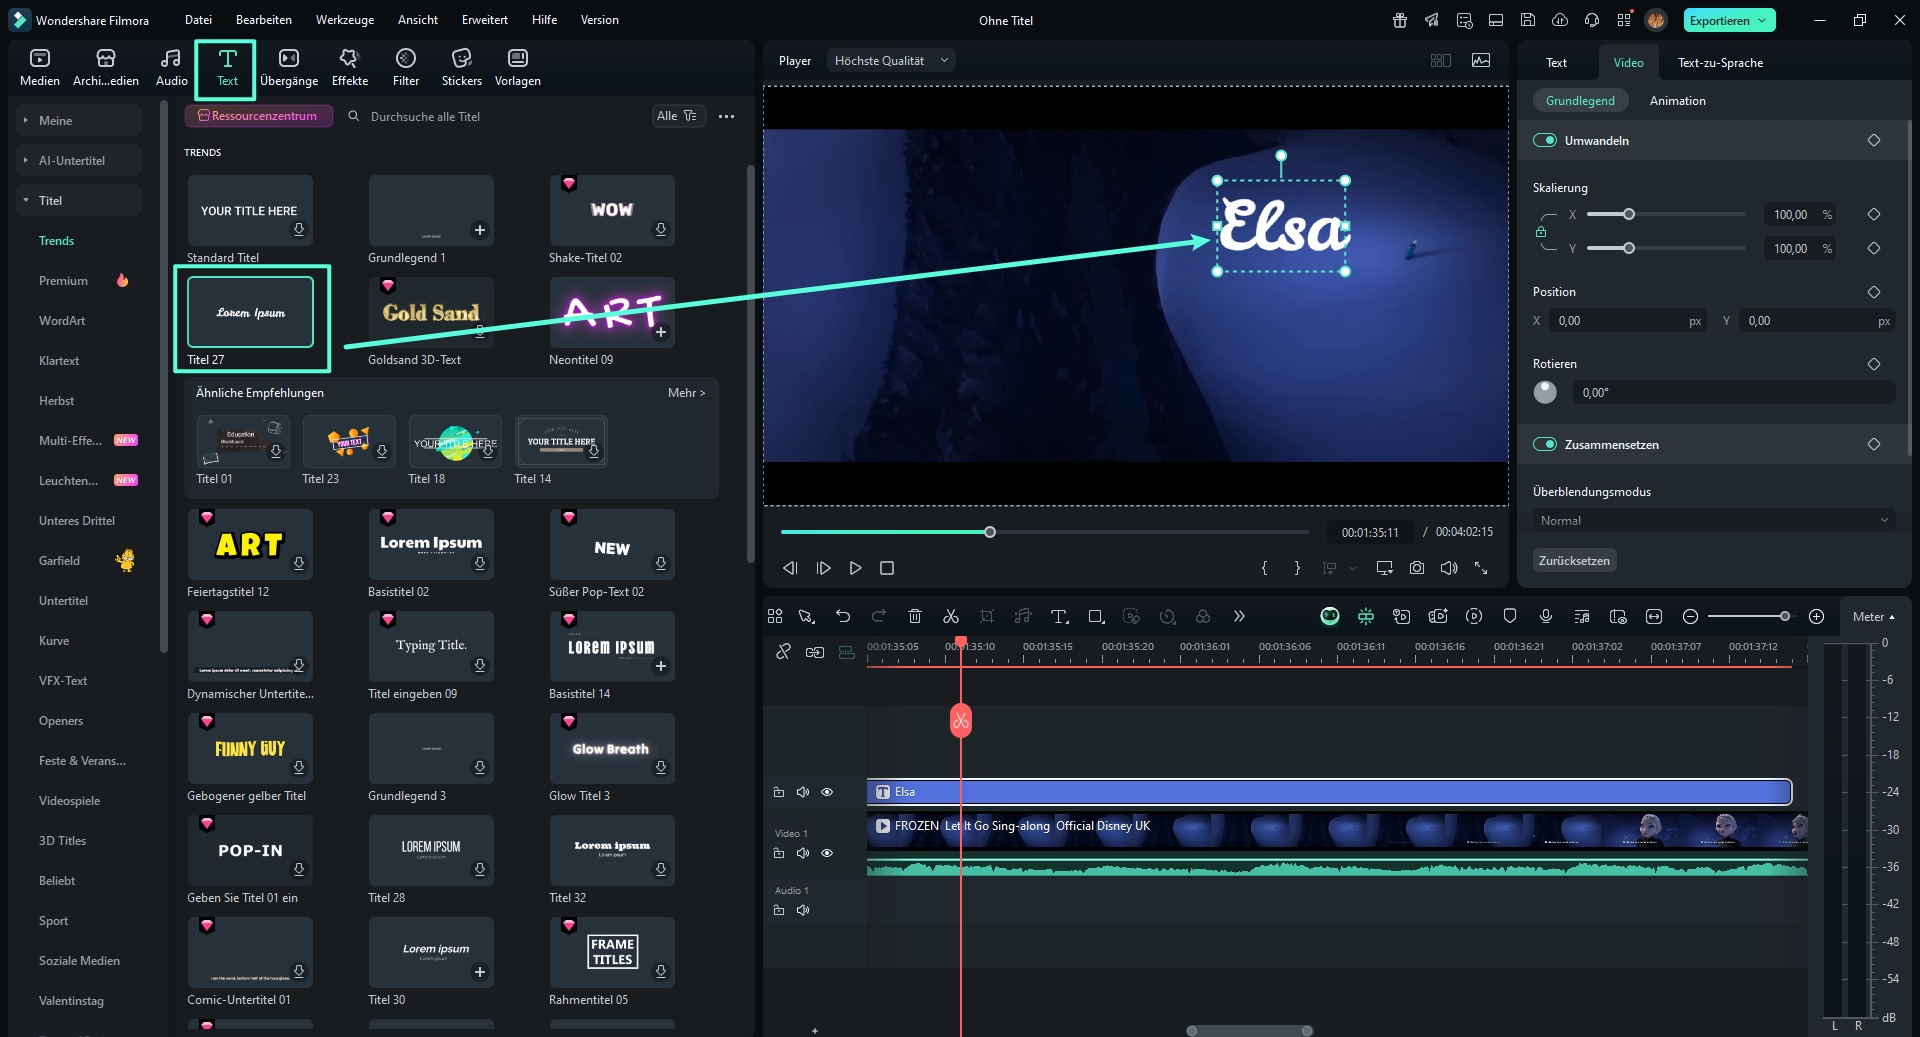
Task: Open the Übergänge transitions panel
Action: click(x=289, y=68)
